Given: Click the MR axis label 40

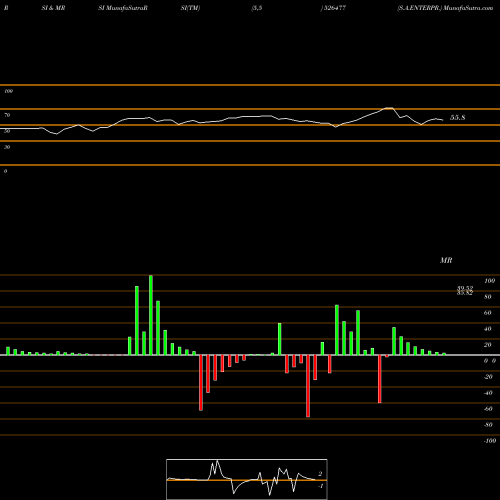Looking at the screenshot, I should click(488, 329).
